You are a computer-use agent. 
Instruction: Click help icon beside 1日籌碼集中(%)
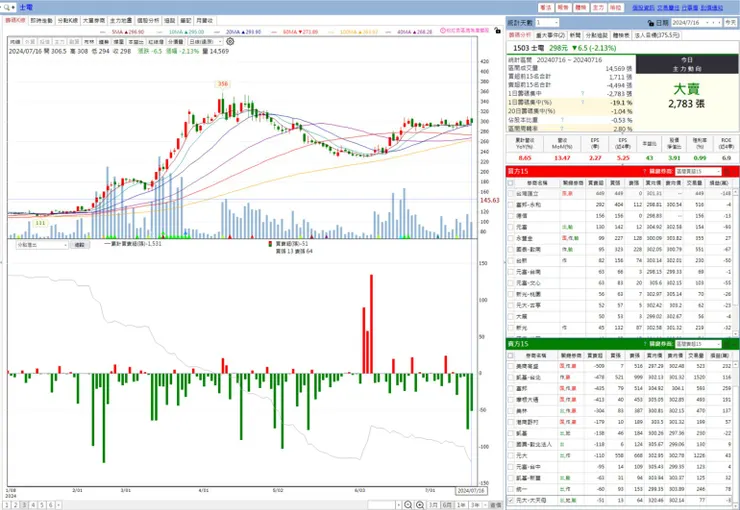point(582,102)
